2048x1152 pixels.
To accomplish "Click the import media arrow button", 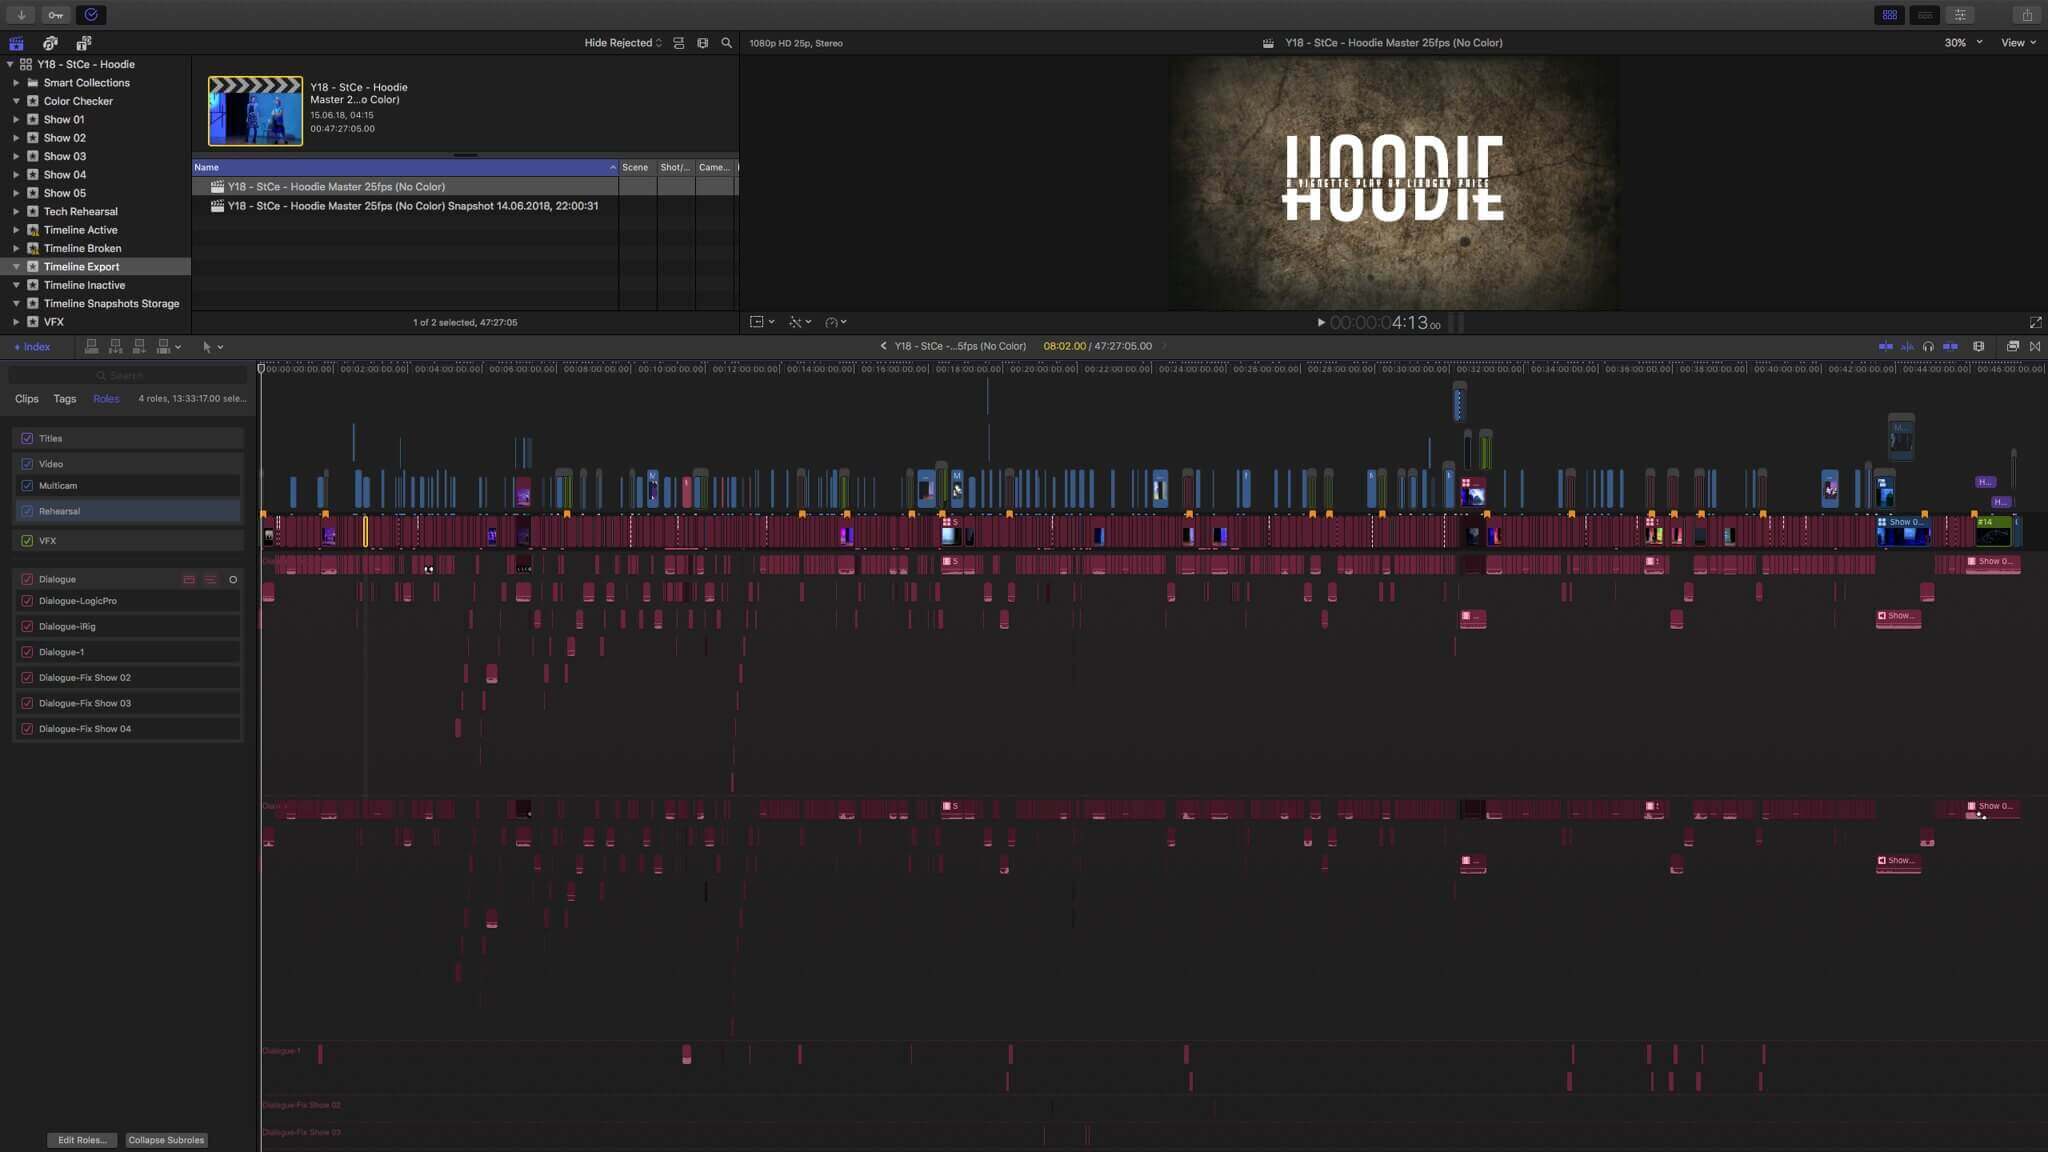I will pyautogui.click(x=21, y=15).
